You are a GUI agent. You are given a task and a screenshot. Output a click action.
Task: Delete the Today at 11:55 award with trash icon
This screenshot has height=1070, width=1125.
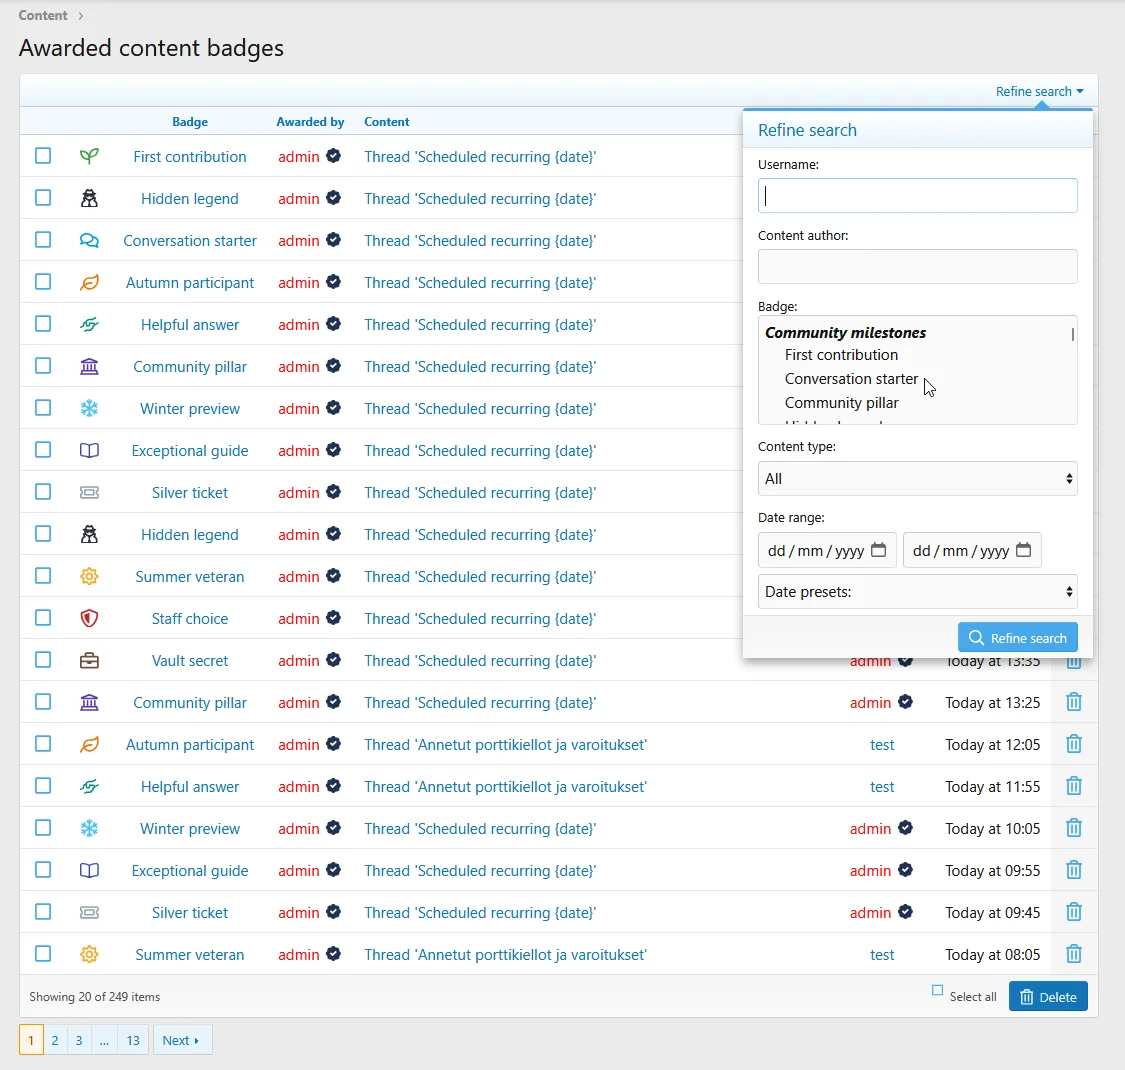[x=1073, y=787]
